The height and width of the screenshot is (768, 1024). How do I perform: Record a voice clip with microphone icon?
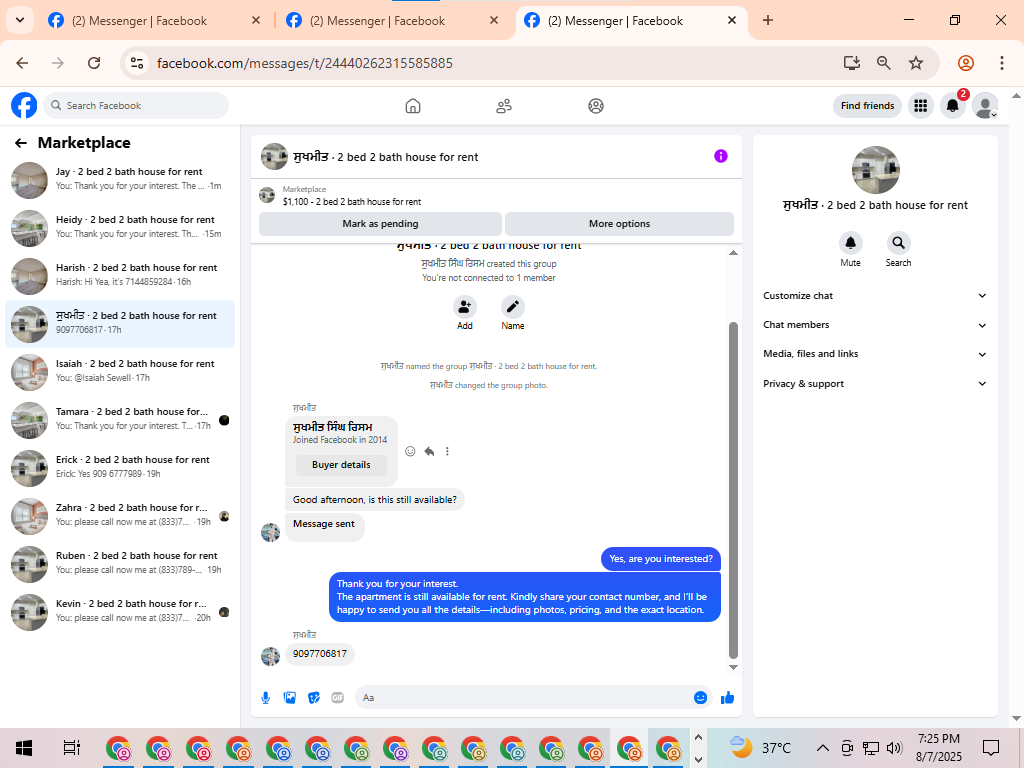[x=266, y=698]
